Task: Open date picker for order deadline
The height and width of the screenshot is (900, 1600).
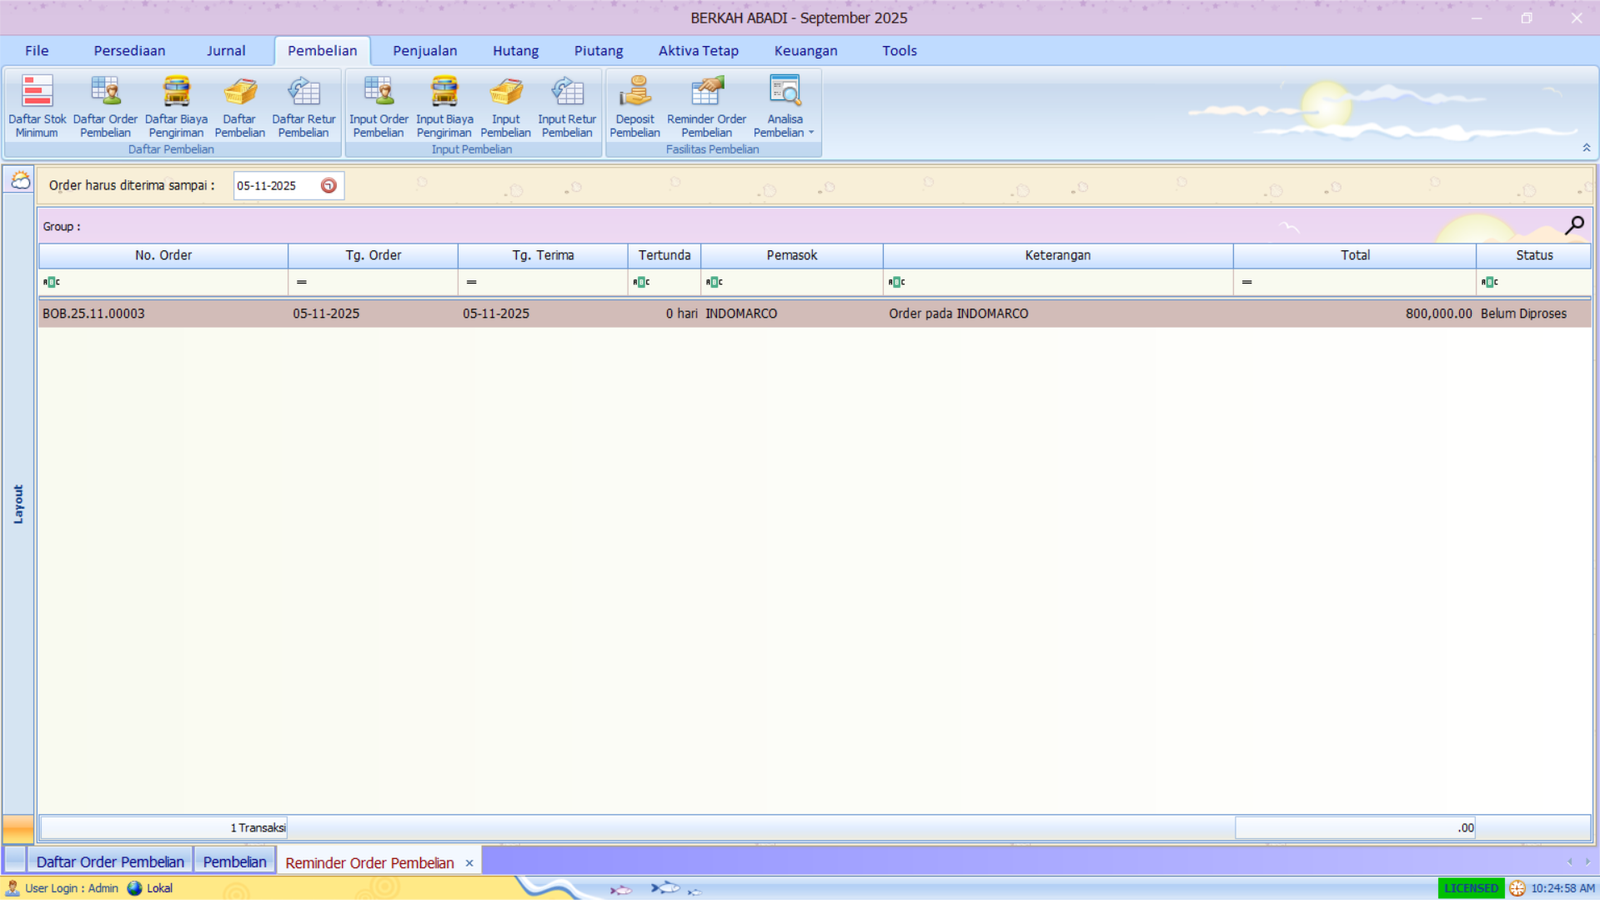Action: [328, 186]
